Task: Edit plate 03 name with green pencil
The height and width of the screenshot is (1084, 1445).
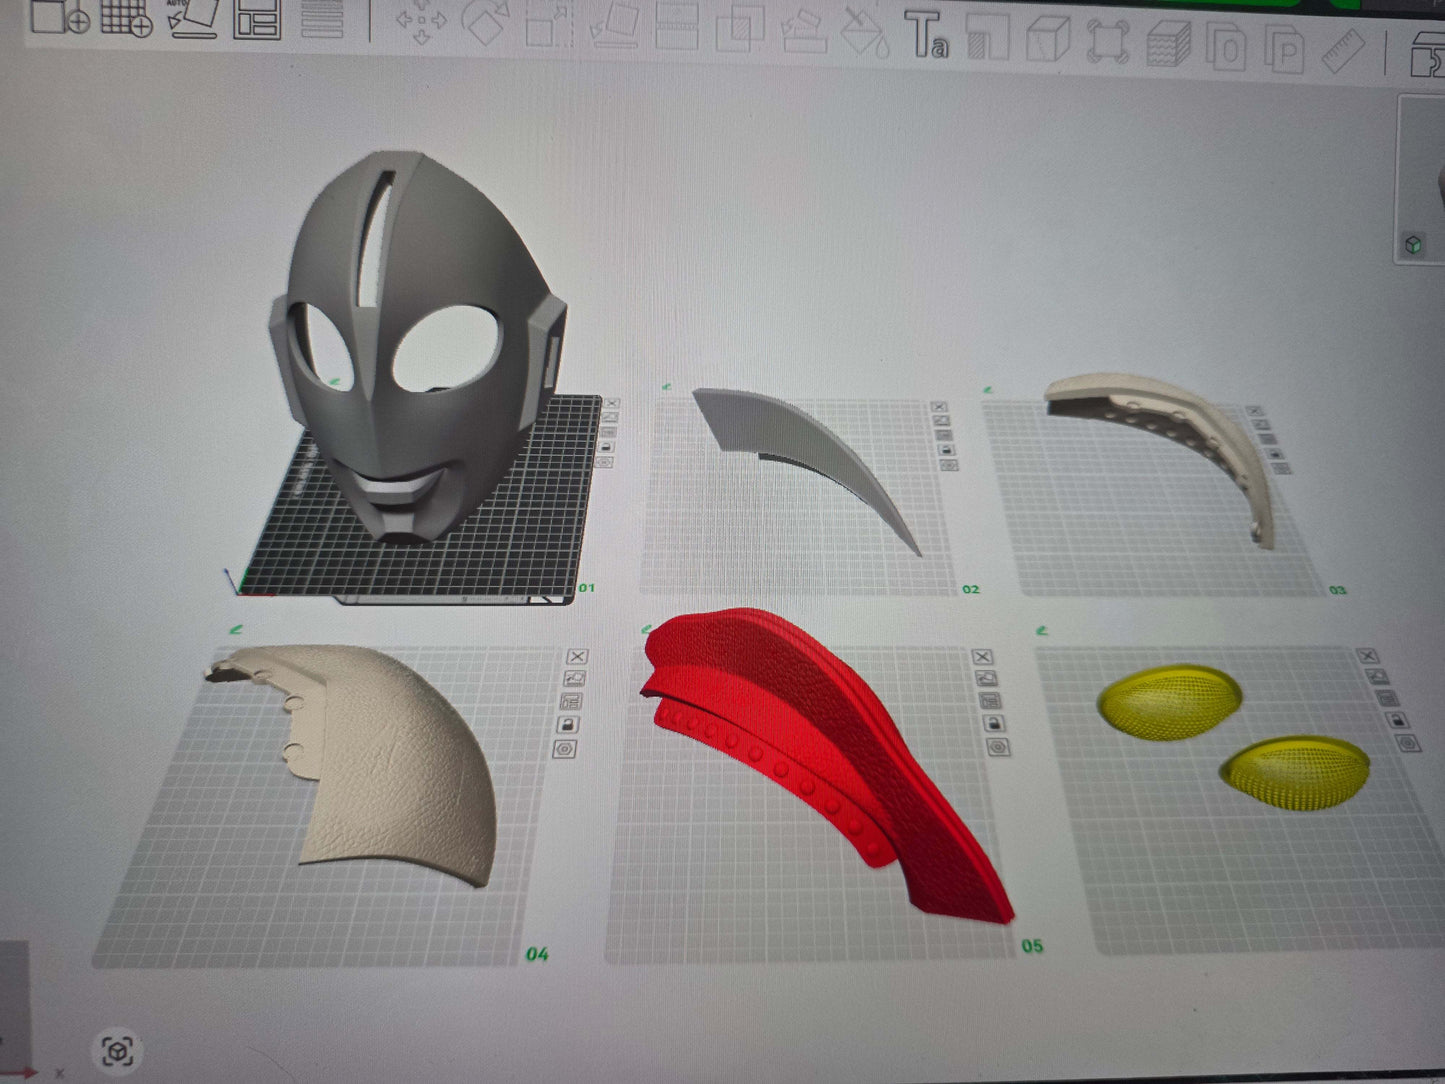Action: click(988, 389)
